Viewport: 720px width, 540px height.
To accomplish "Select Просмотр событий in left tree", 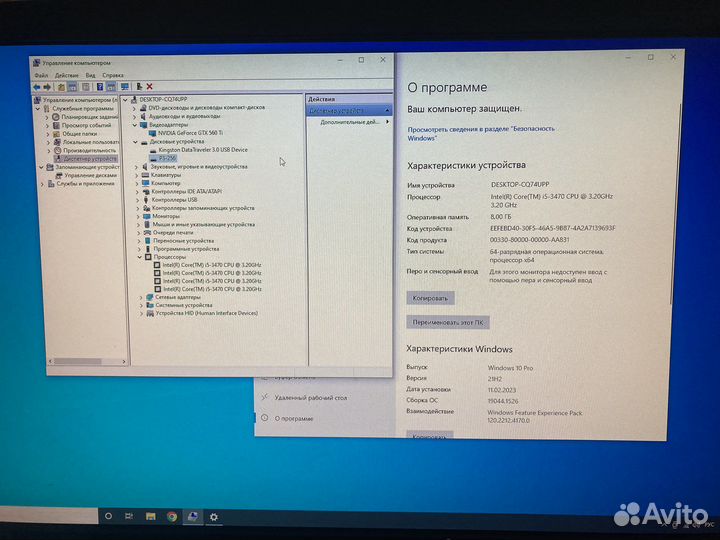I will pyautogui.click(x=86, y=125).
